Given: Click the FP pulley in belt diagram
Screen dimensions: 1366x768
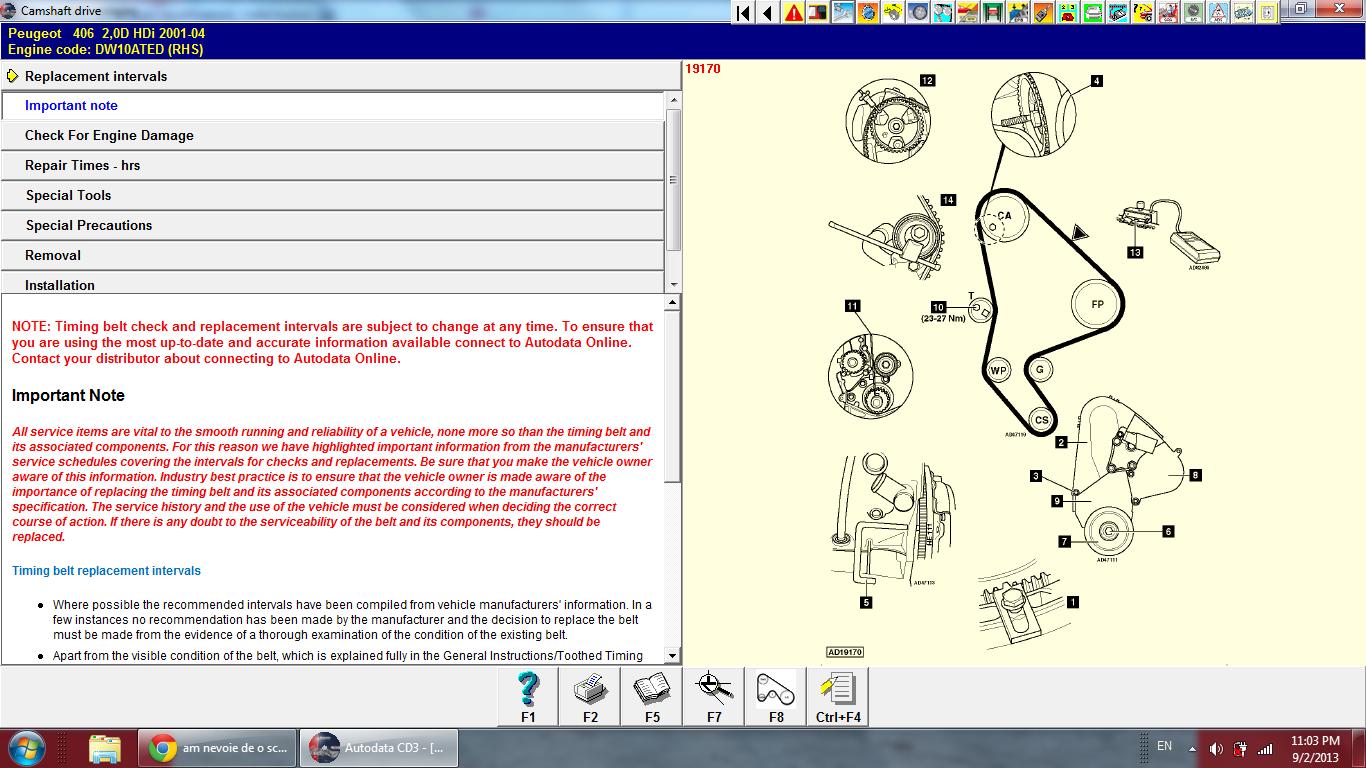Looking at the screenshot, I should tap(1097, 304).
